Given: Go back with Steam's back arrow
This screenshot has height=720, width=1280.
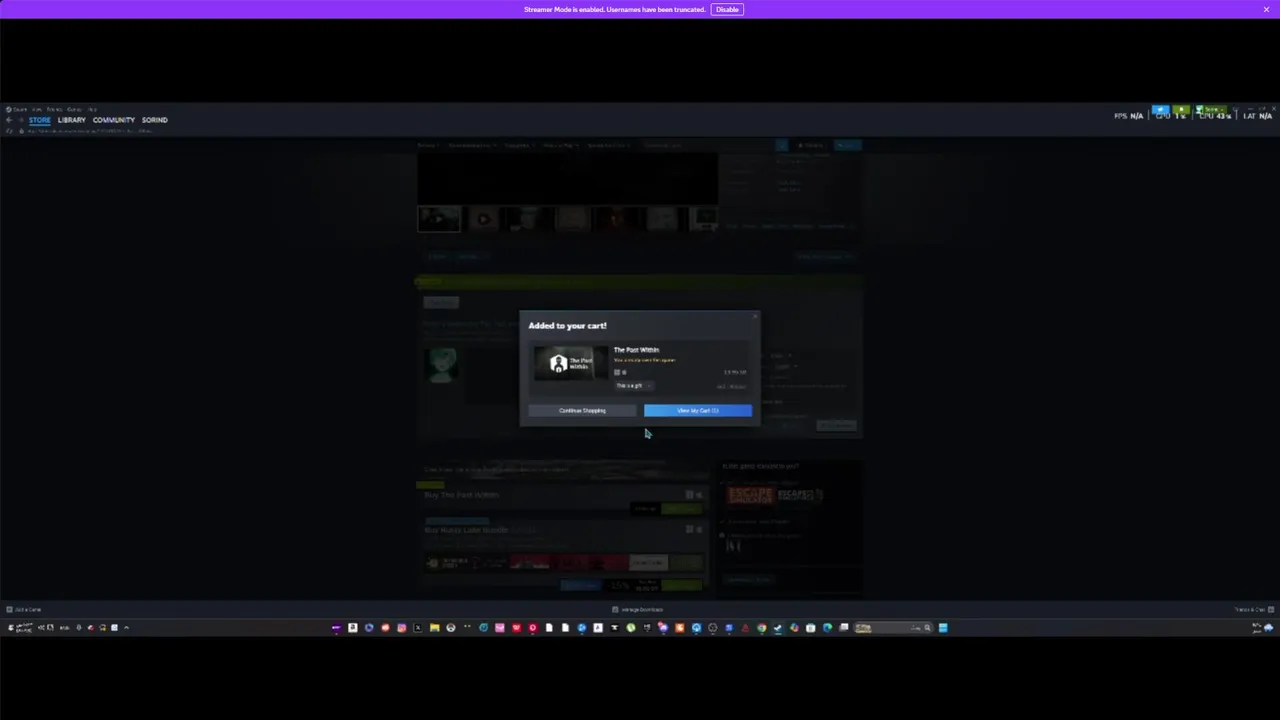Looking at the screenshot, I should pyautogui.click(x=9, y=120).
